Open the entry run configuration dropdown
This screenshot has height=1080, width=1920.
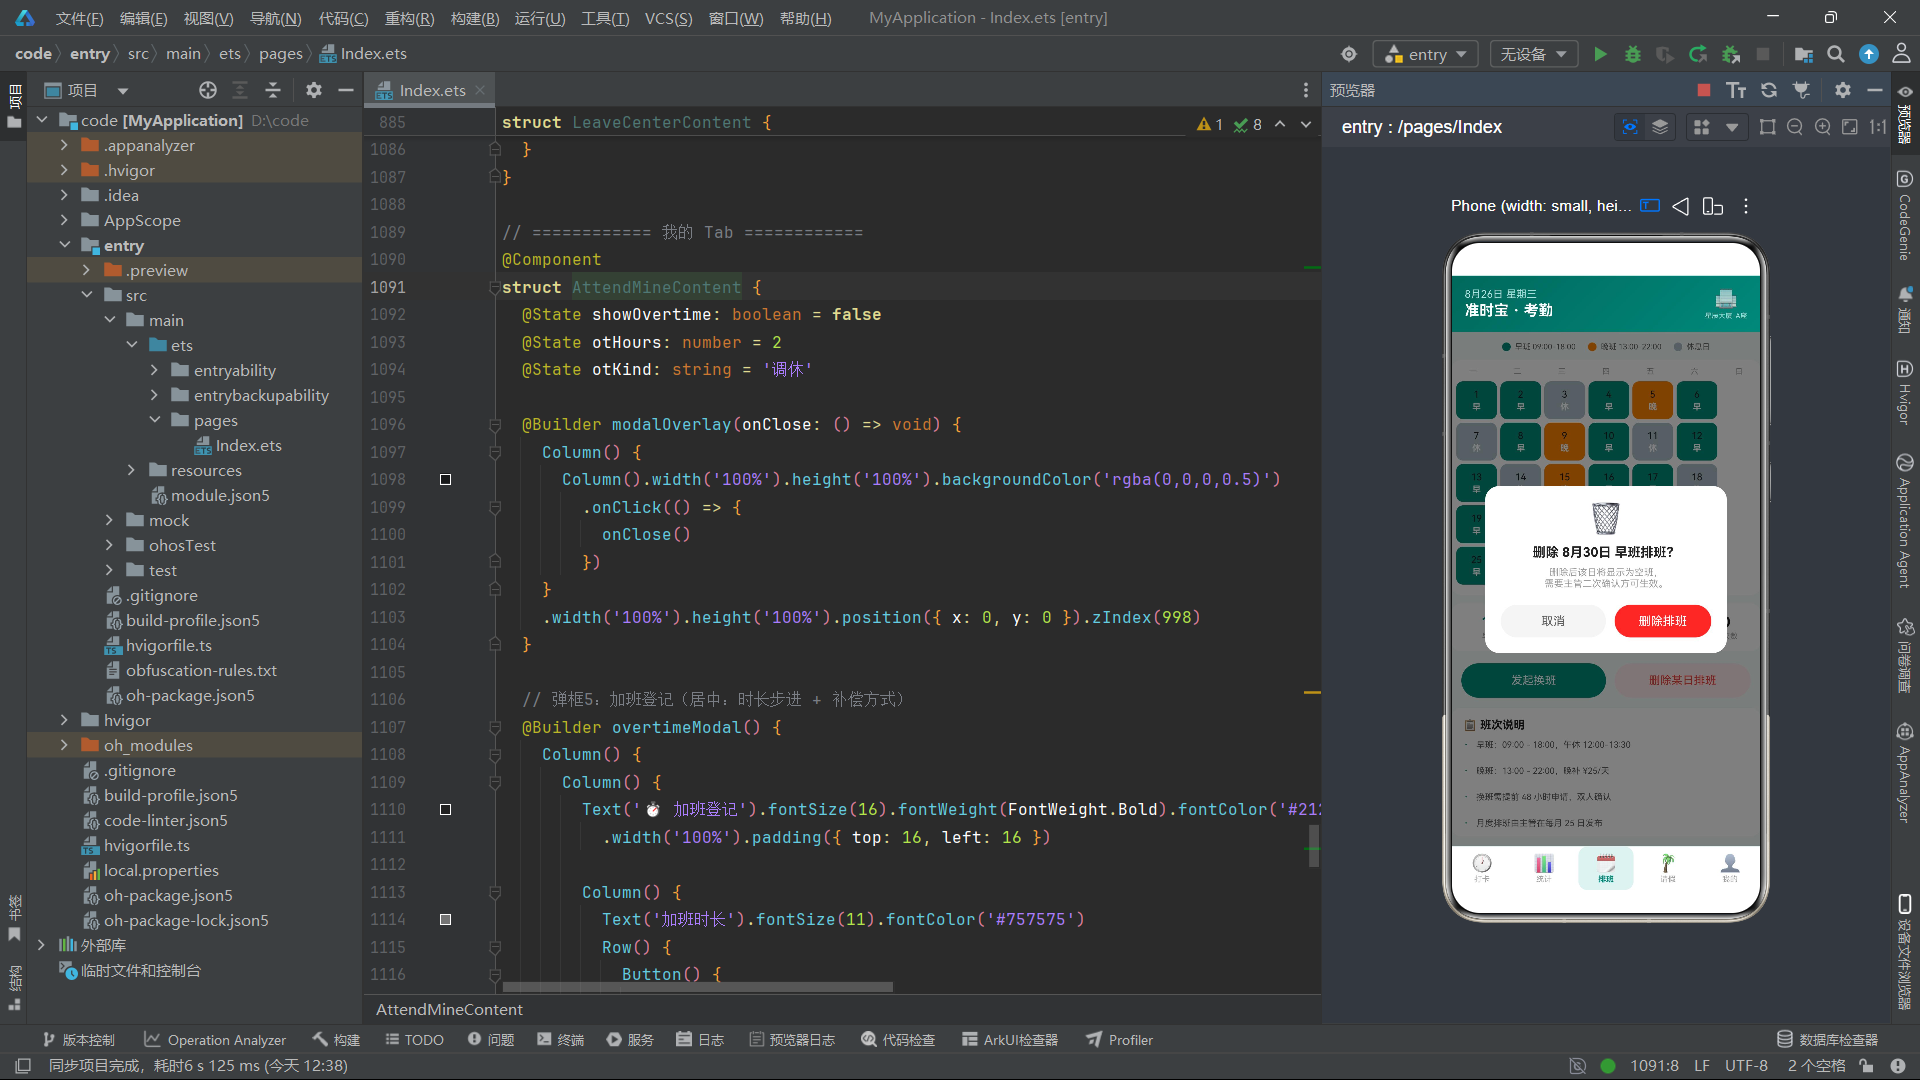(x=1427, y=54)
